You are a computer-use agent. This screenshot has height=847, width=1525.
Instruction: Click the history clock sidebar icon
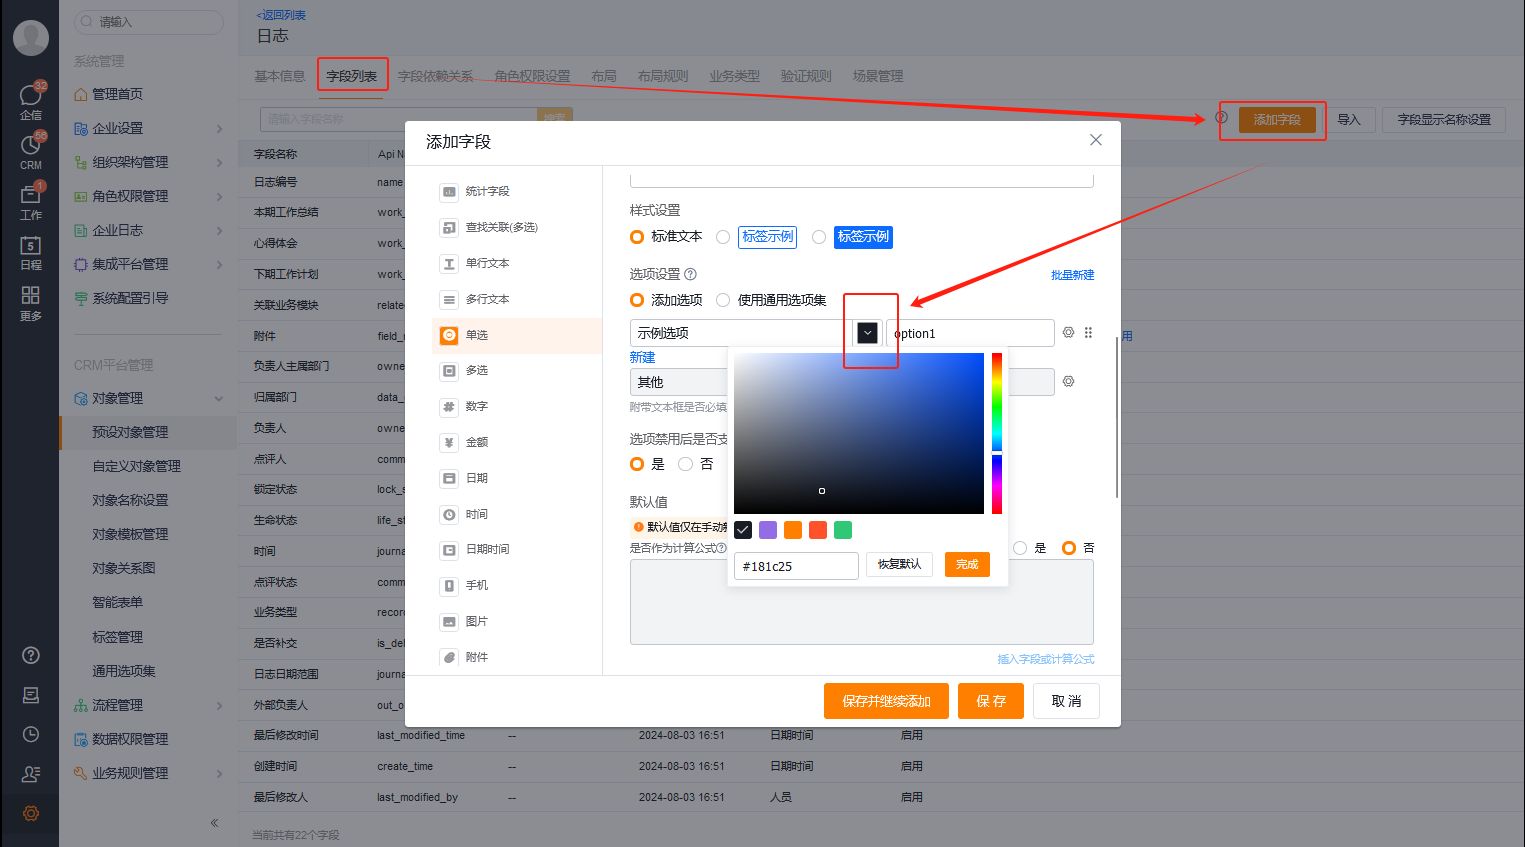31,734
